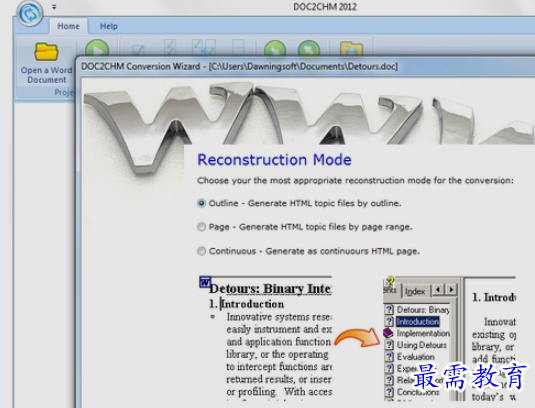Click the DOC2CHM 2012 main window title
535x408 pixels.
click(x=325, y=7)
